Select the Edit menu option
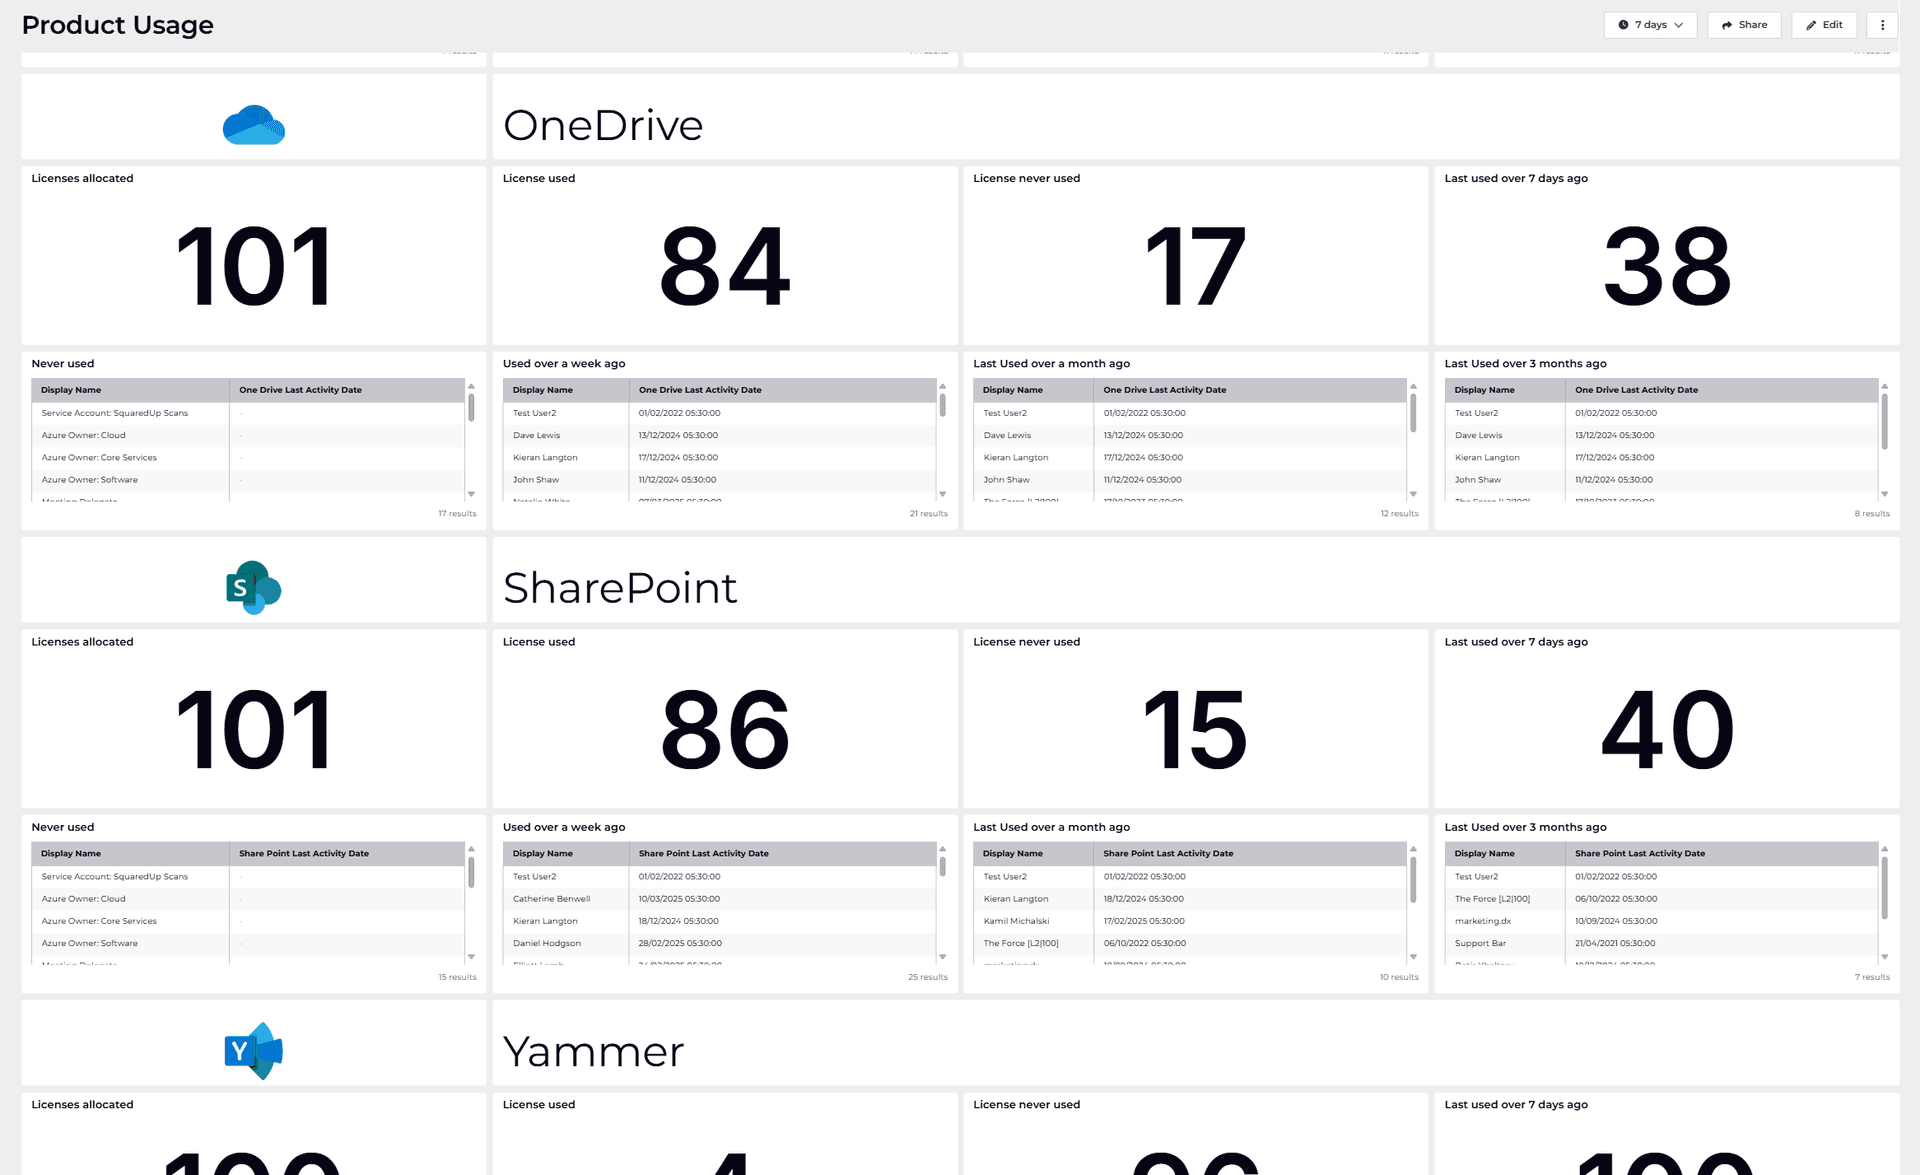The image size is (1920, 1175). [1824, 25]
